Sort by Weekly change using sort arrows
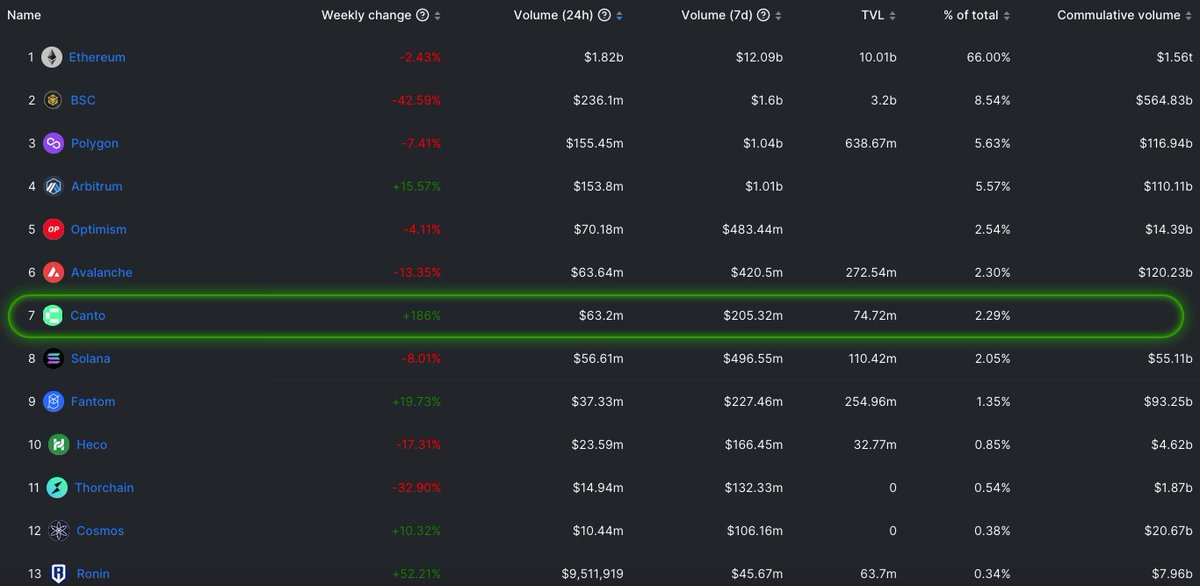1200x586 pixels. click(437, 15)
